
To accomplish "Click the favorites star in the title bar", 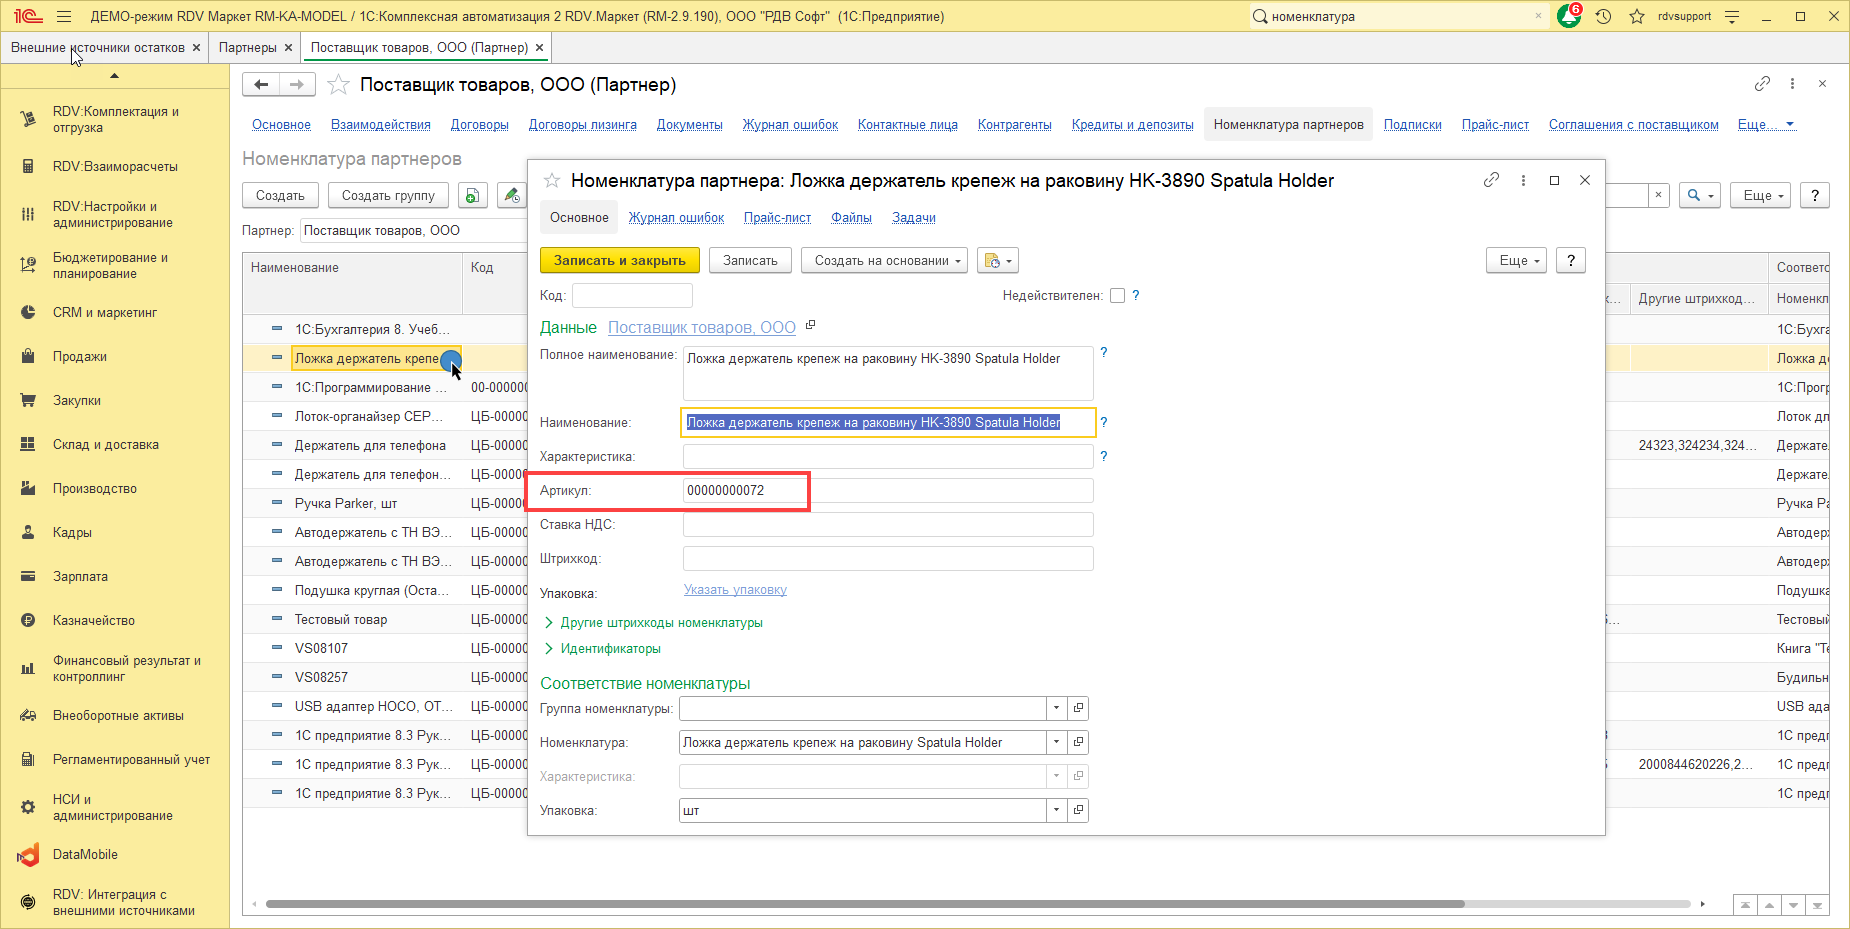I will point(1637,16).
